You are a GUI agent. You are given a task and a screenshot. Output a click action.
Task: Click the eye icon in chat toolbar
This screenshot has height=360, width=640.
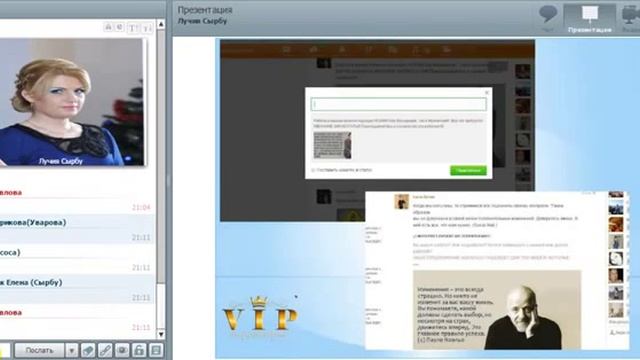pyautogui.click(x=122, y=350)
